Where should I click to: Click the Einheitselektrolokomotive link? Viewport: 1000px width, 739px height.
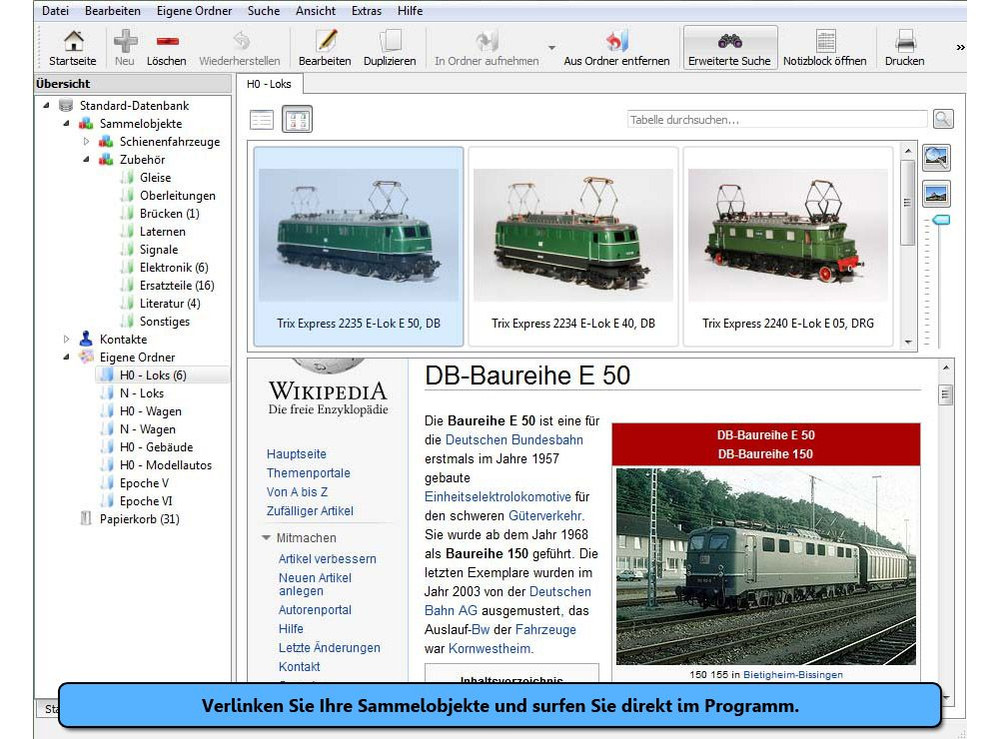(498, 497)
